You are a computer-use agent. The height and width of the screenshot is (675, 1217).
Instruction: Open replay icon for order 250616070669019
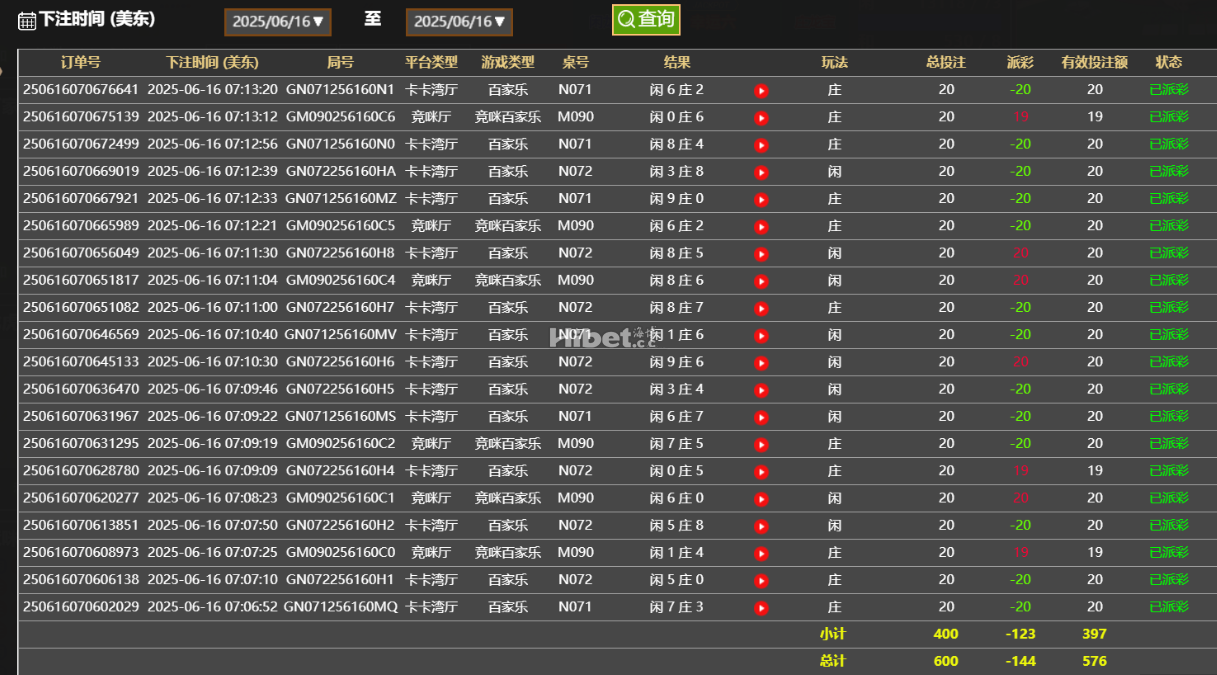(x=761, y=172)
